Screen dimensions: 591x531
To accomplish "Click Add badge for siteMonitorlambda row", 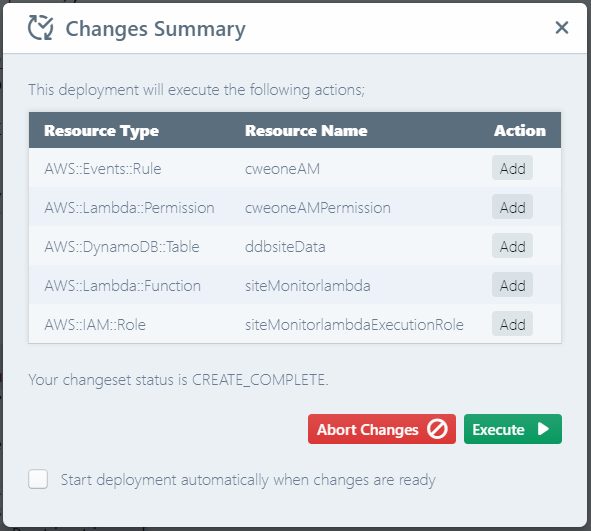I will pyautogui.click(x=512, y=285).
